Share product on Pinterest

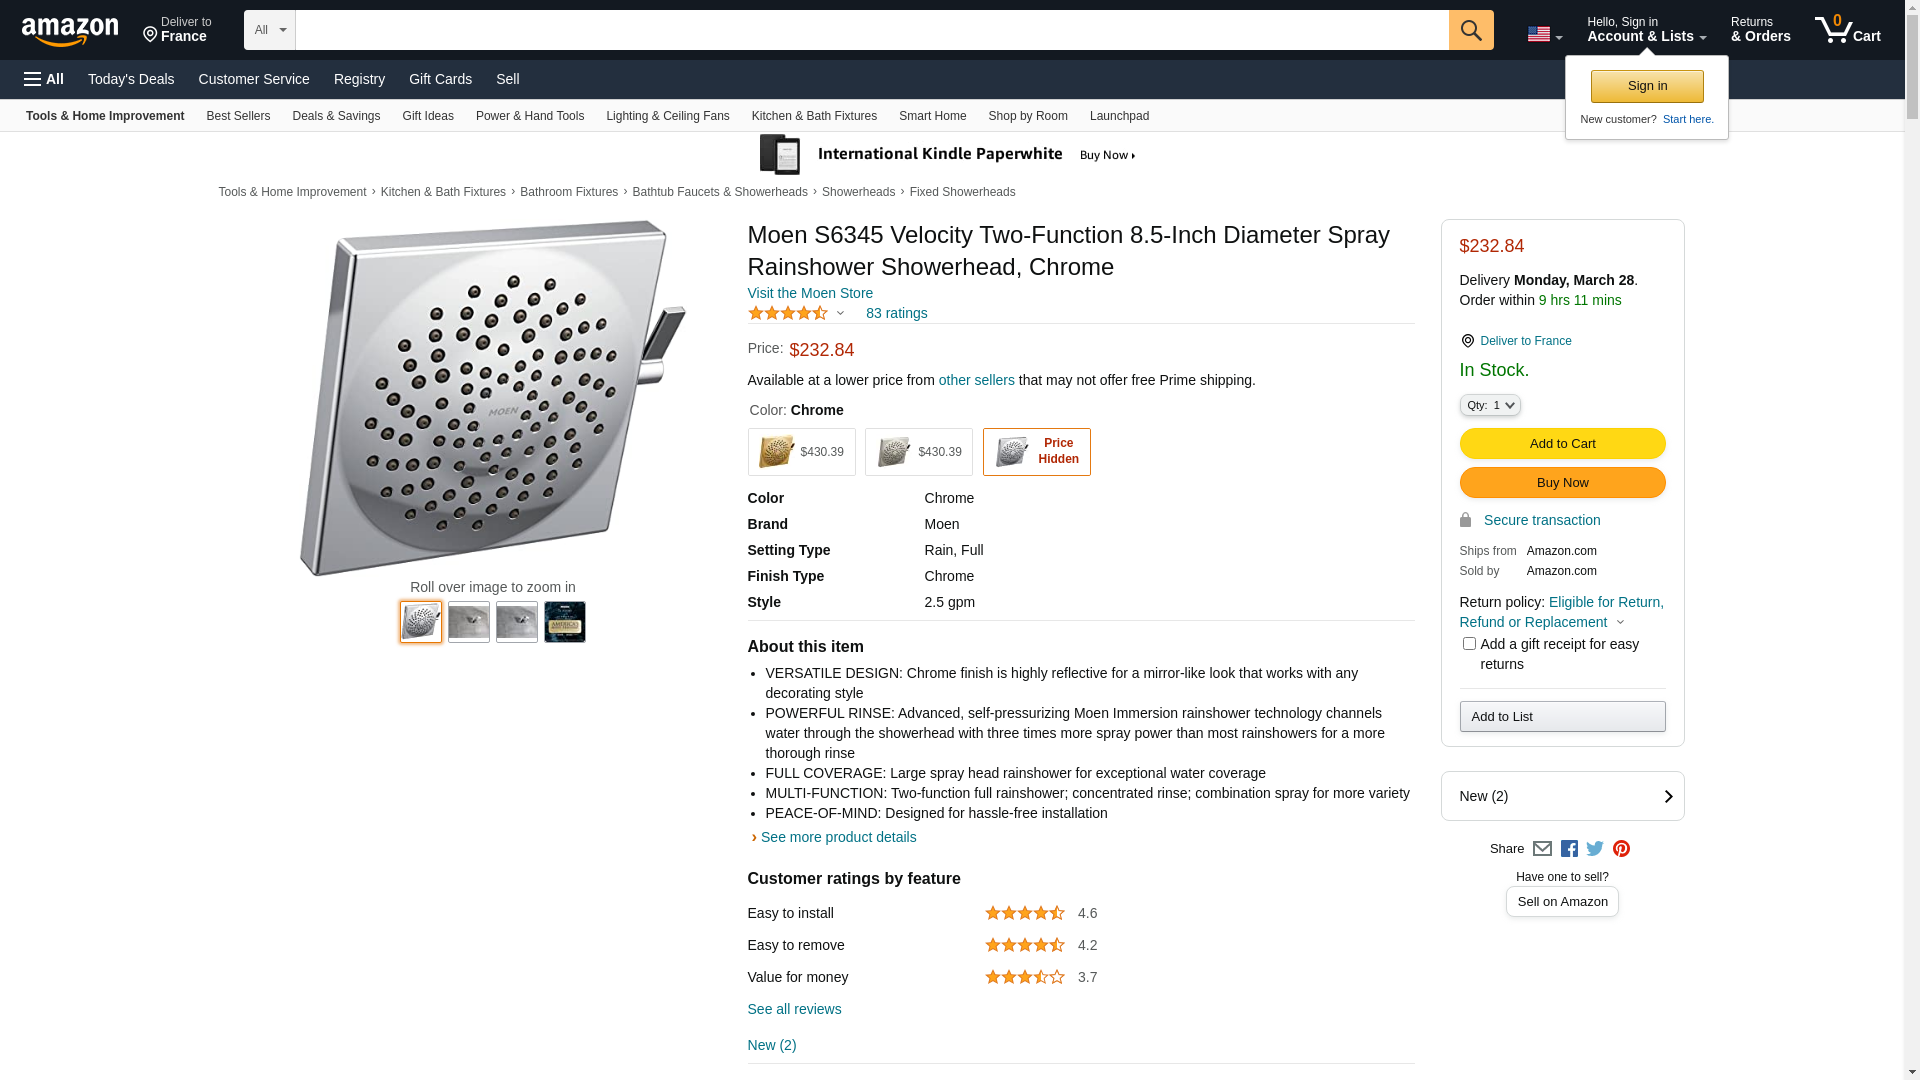click(x=1621, y=849)
